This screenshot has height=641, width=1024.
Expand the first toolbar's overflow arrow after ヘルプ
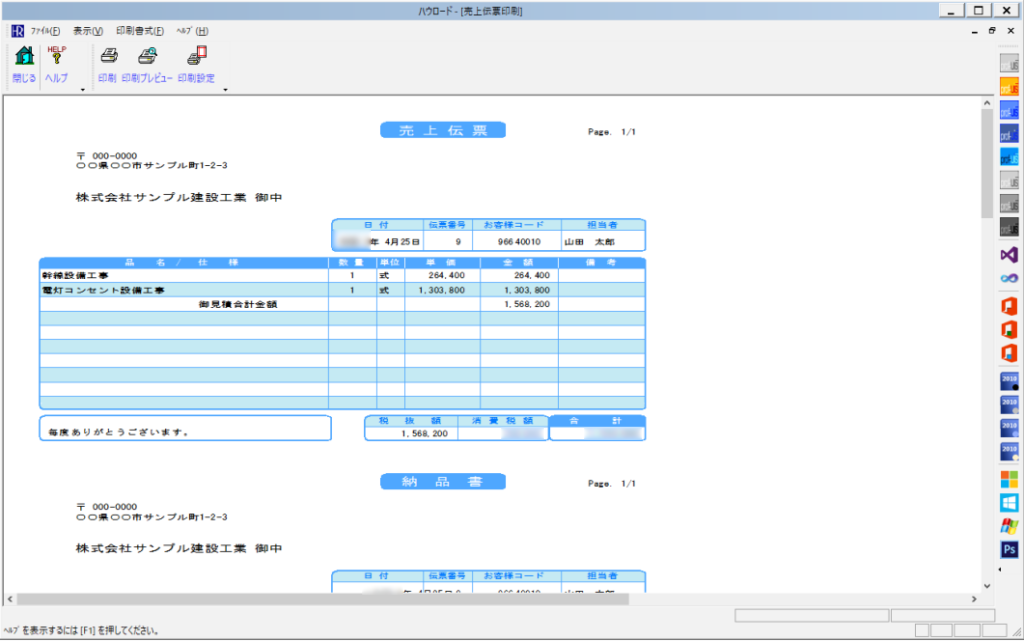(82, 90)
